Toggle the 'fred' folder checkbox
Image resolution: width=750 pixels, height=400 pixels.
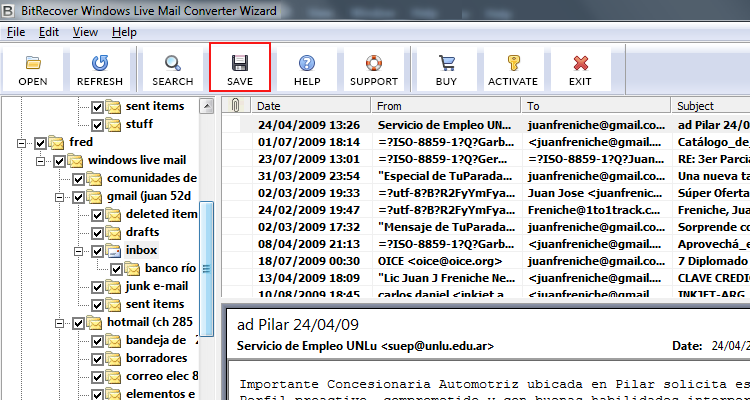click(x=40, y=143)
